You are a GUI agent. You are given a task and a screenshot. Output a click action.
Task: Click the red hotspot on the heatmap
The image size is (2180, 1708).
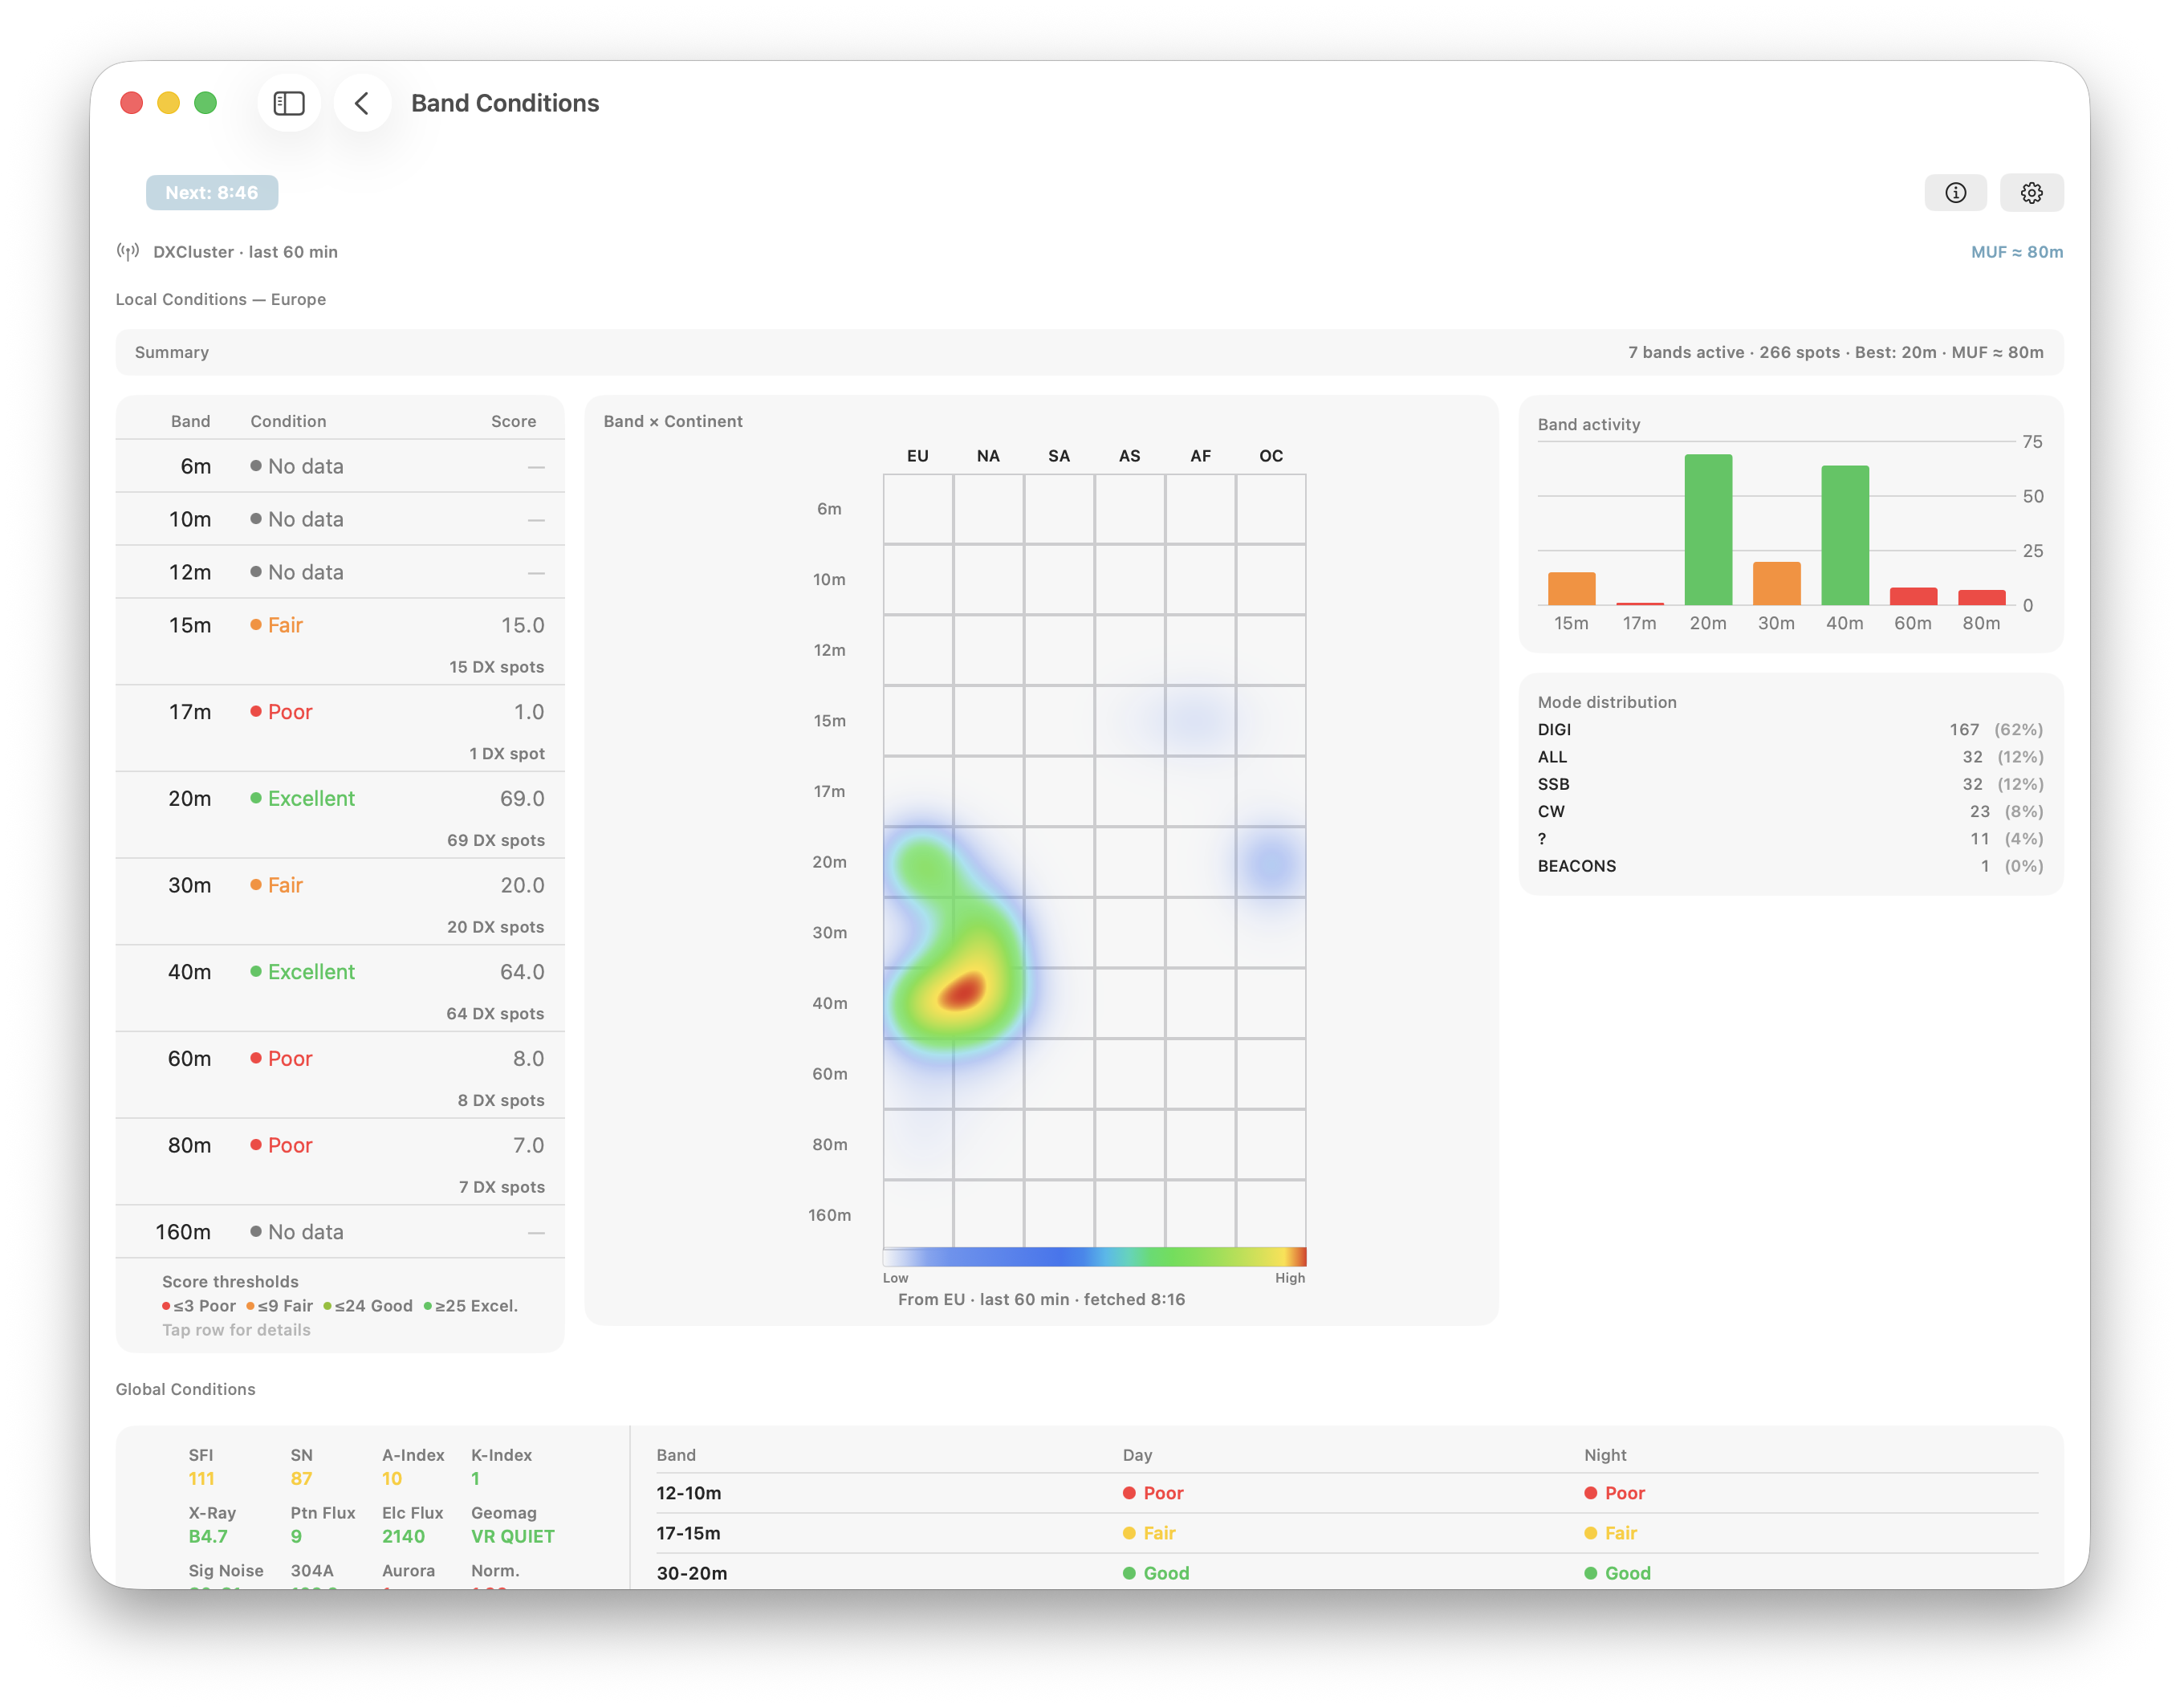pyautogui.click(x=963, y=991)
